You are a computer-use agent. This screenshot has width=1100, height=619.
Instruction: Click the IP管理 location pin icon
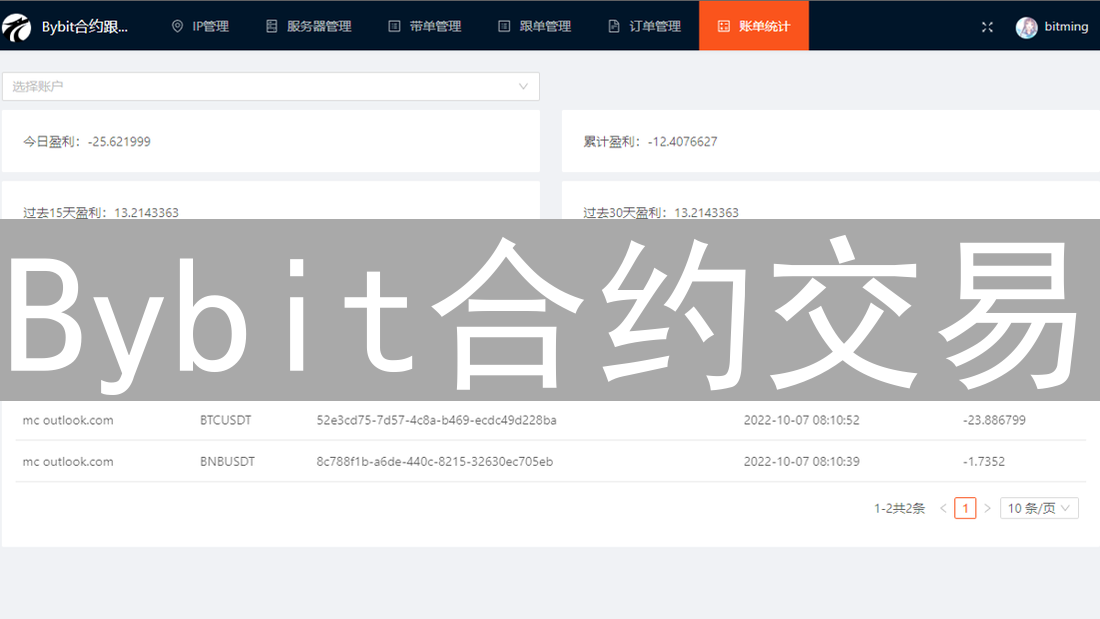pyautogui.click(x=177, y=27)
